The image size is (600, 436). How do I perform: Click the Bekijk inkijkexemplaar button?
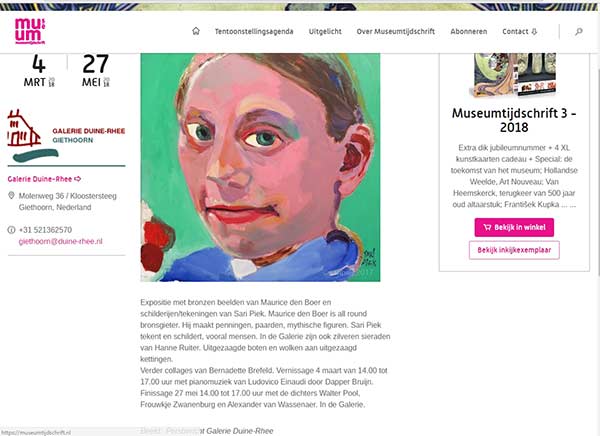514,250
